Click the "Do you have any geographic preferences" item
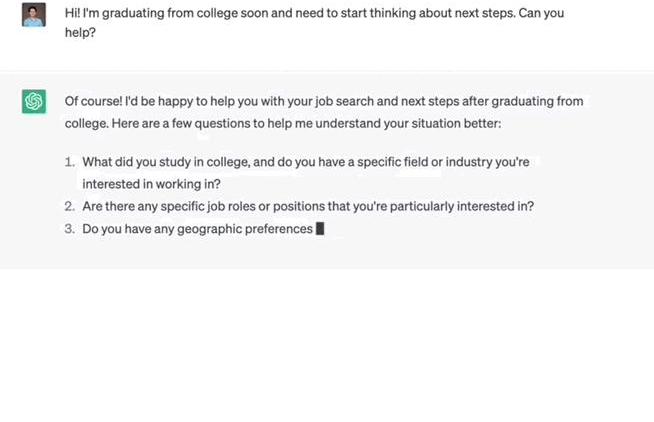Image resolution: width=654 pixels, height=422 pixels. (197, 229)
